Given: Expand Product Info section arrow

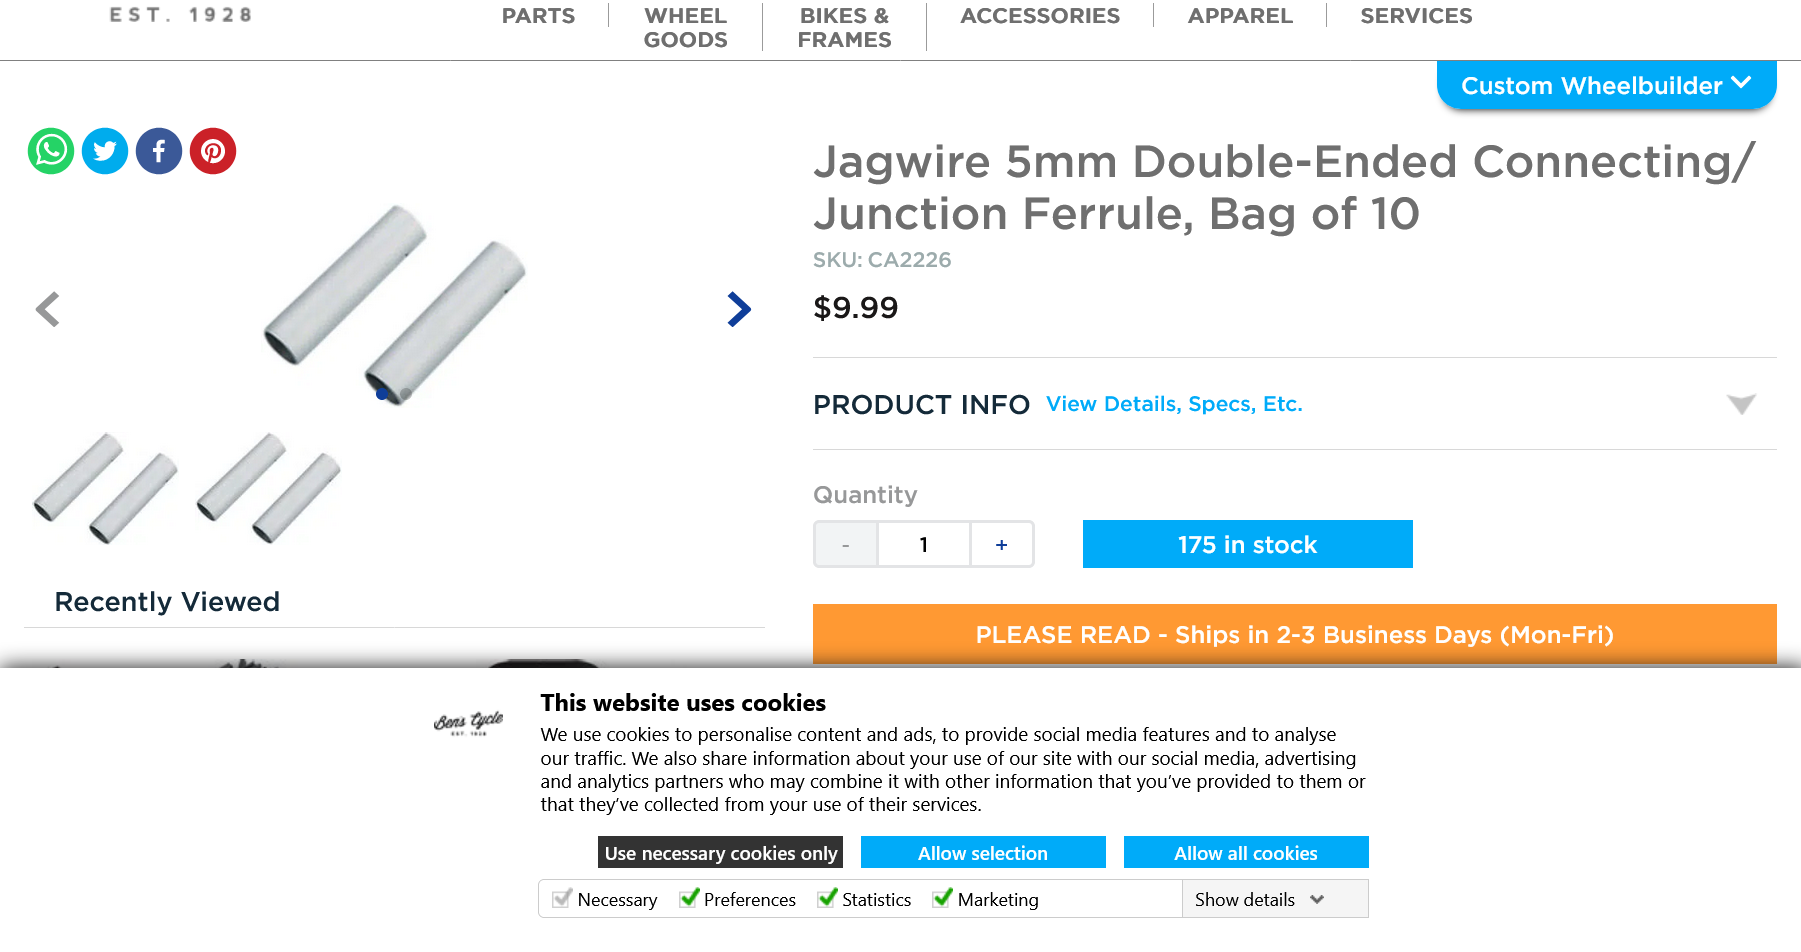Looking at the screenshot, I should pyautogui.click(x=1741, y=404).
